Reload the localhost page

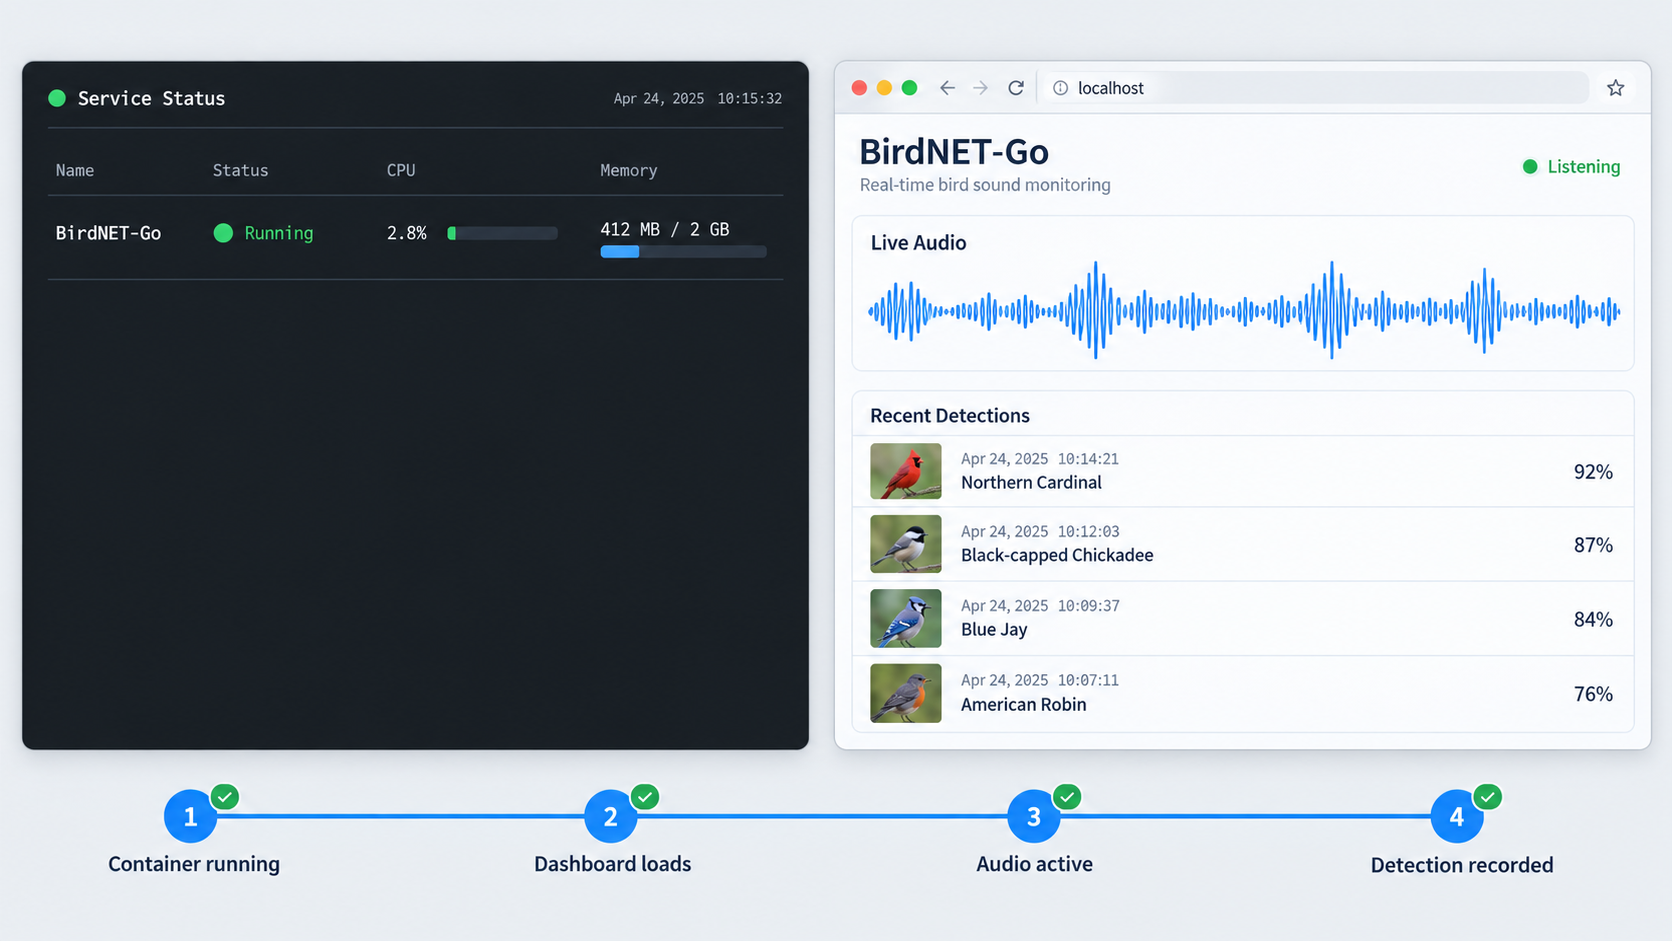[1016, 88]
